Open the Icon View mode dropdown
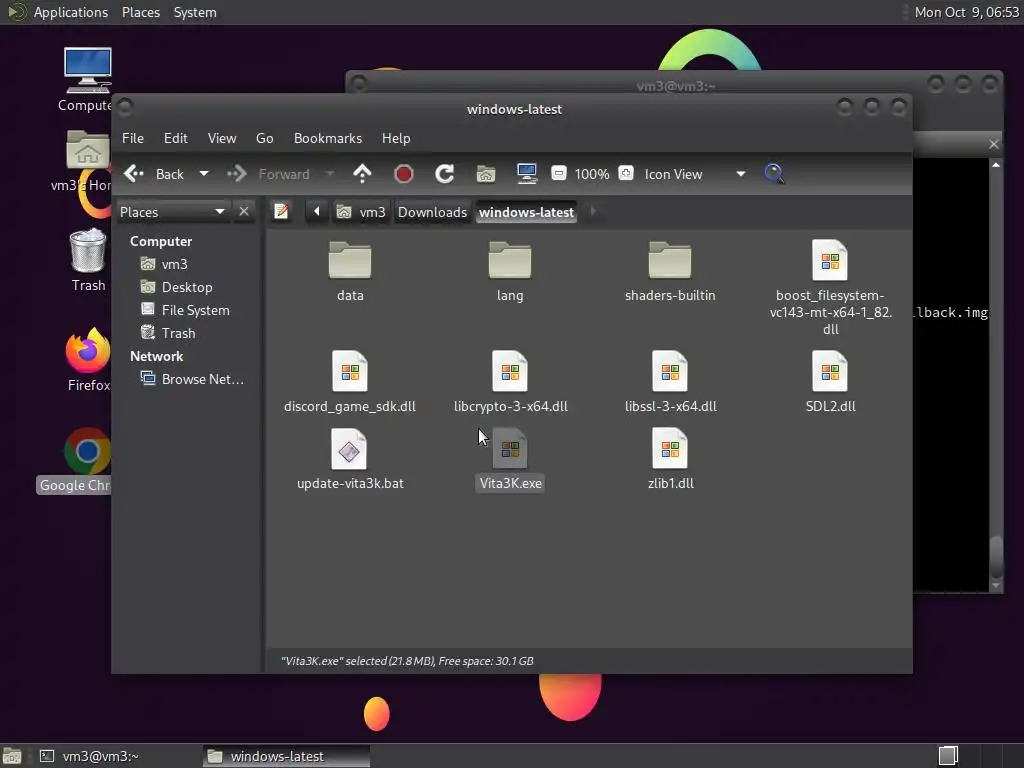The image size is (1024, 768). [x=695, y=174]
